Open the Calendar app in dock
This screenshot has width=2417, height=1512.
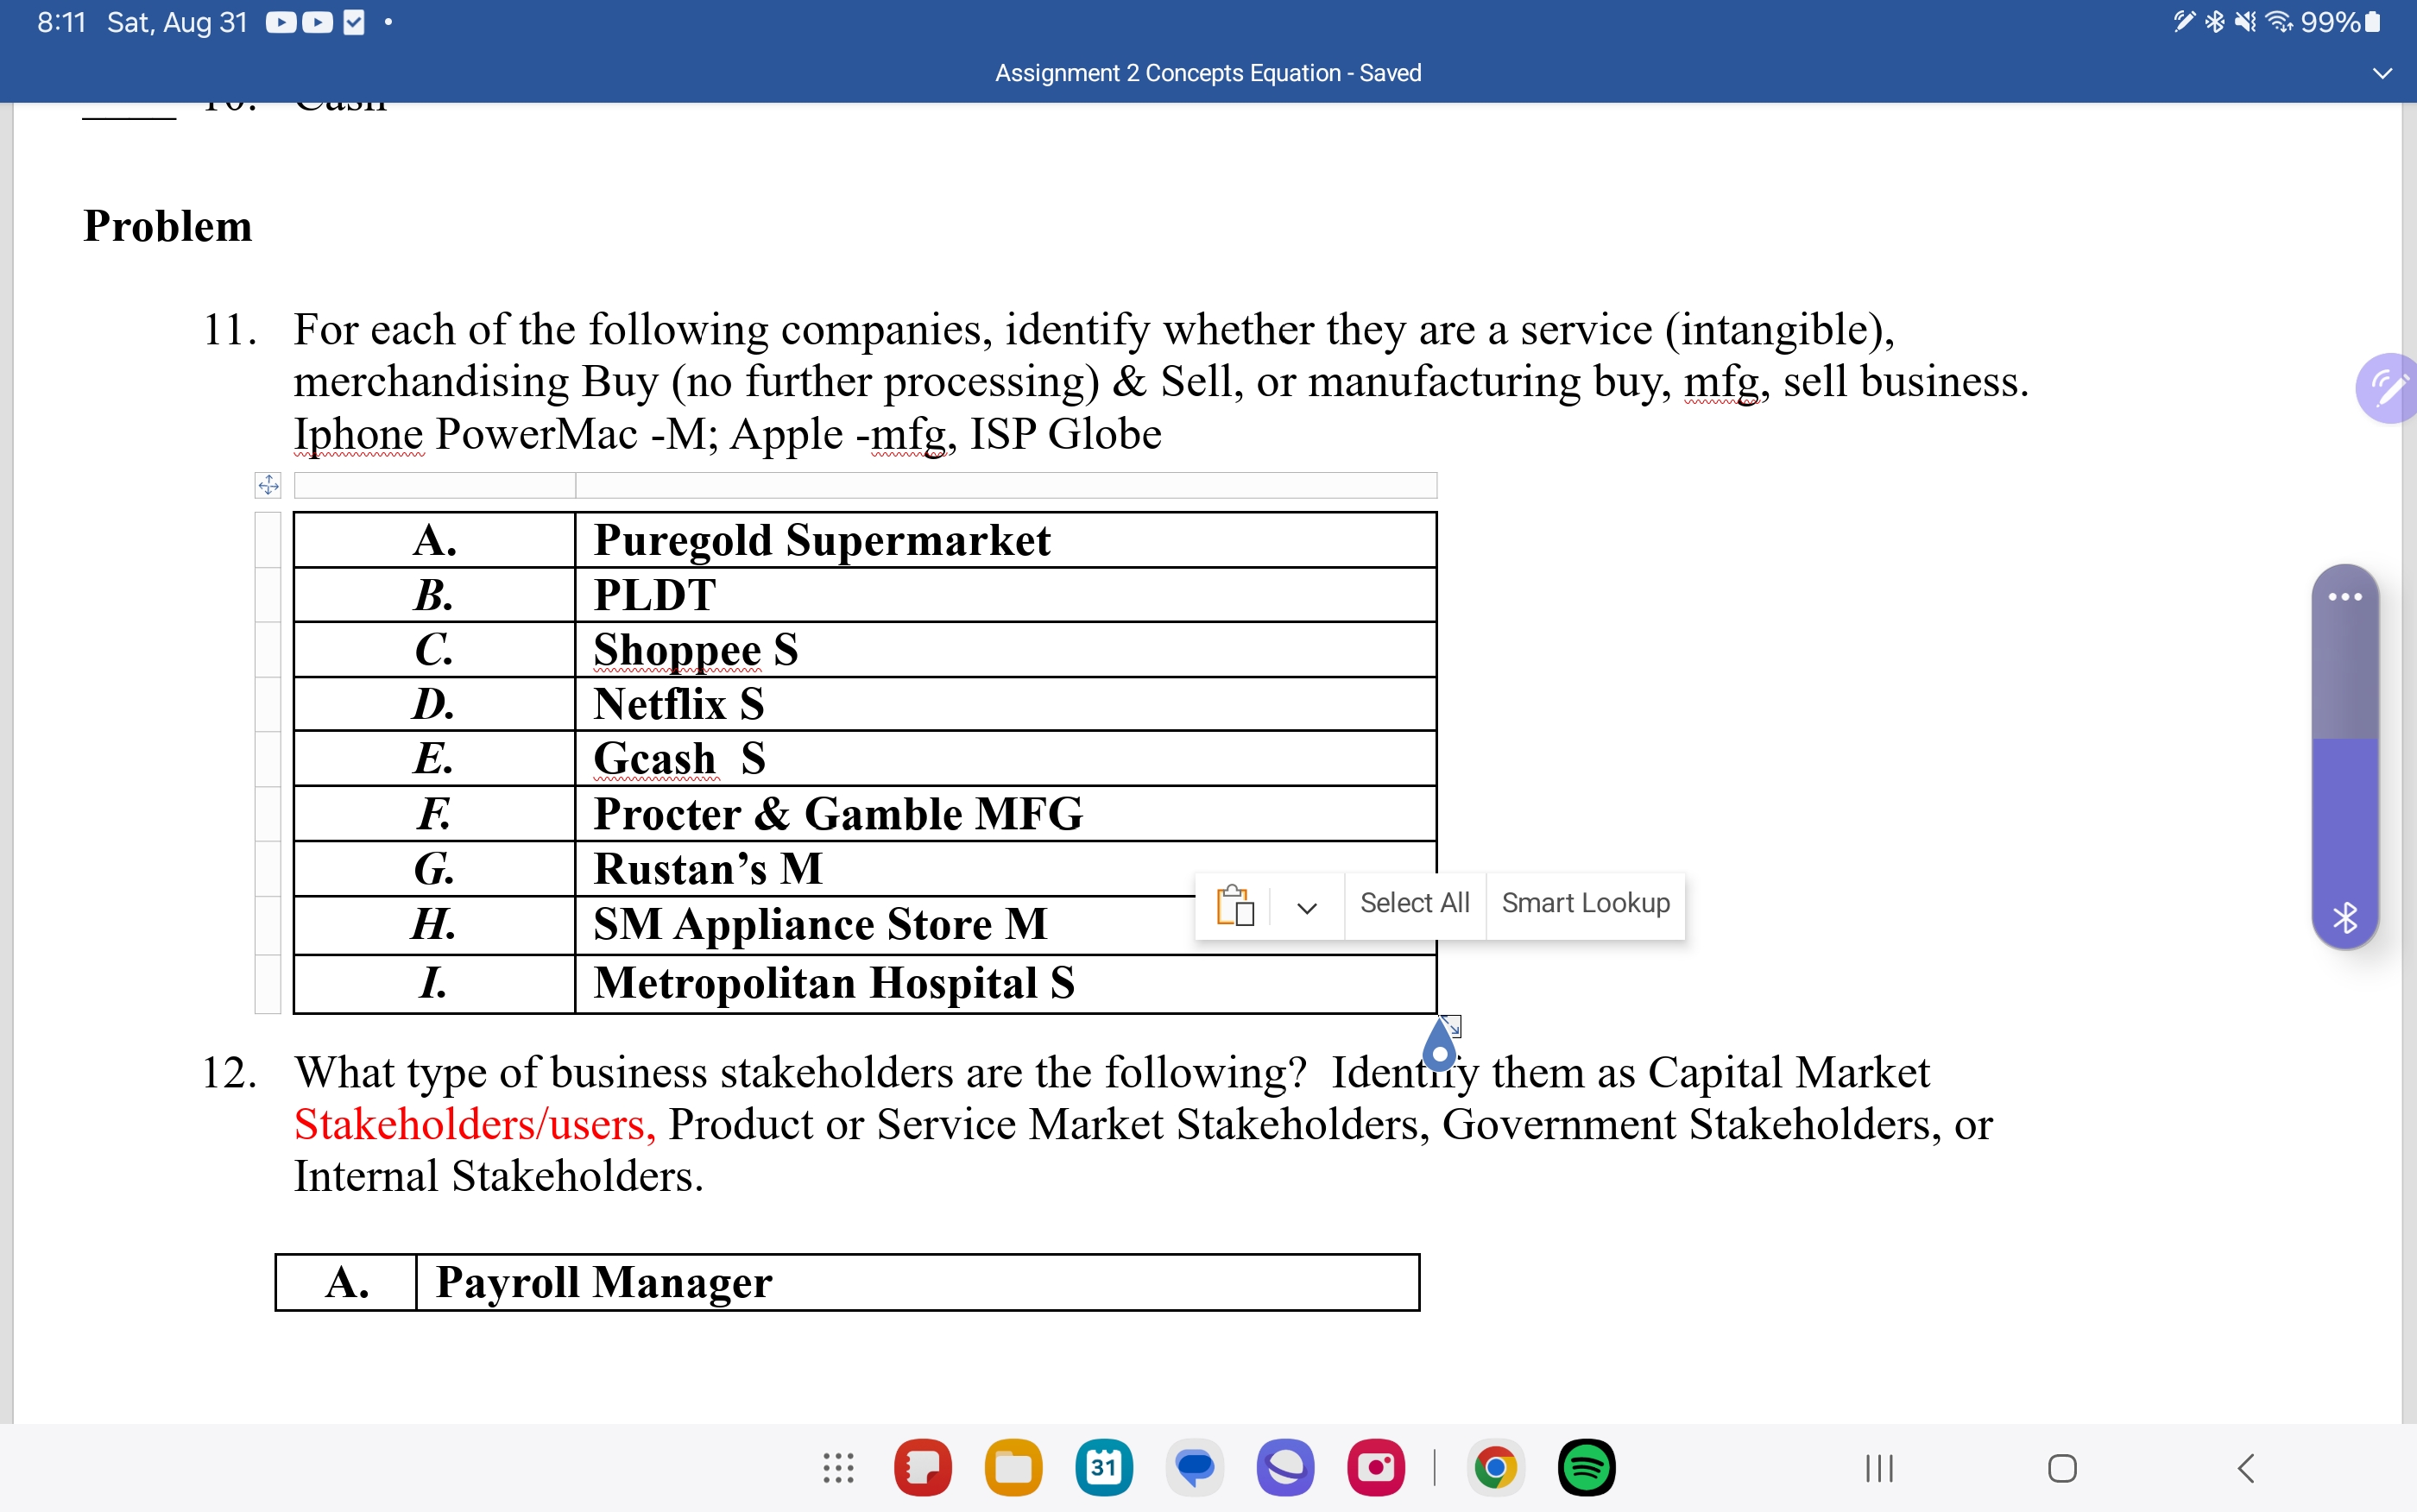(1104, 1468)
